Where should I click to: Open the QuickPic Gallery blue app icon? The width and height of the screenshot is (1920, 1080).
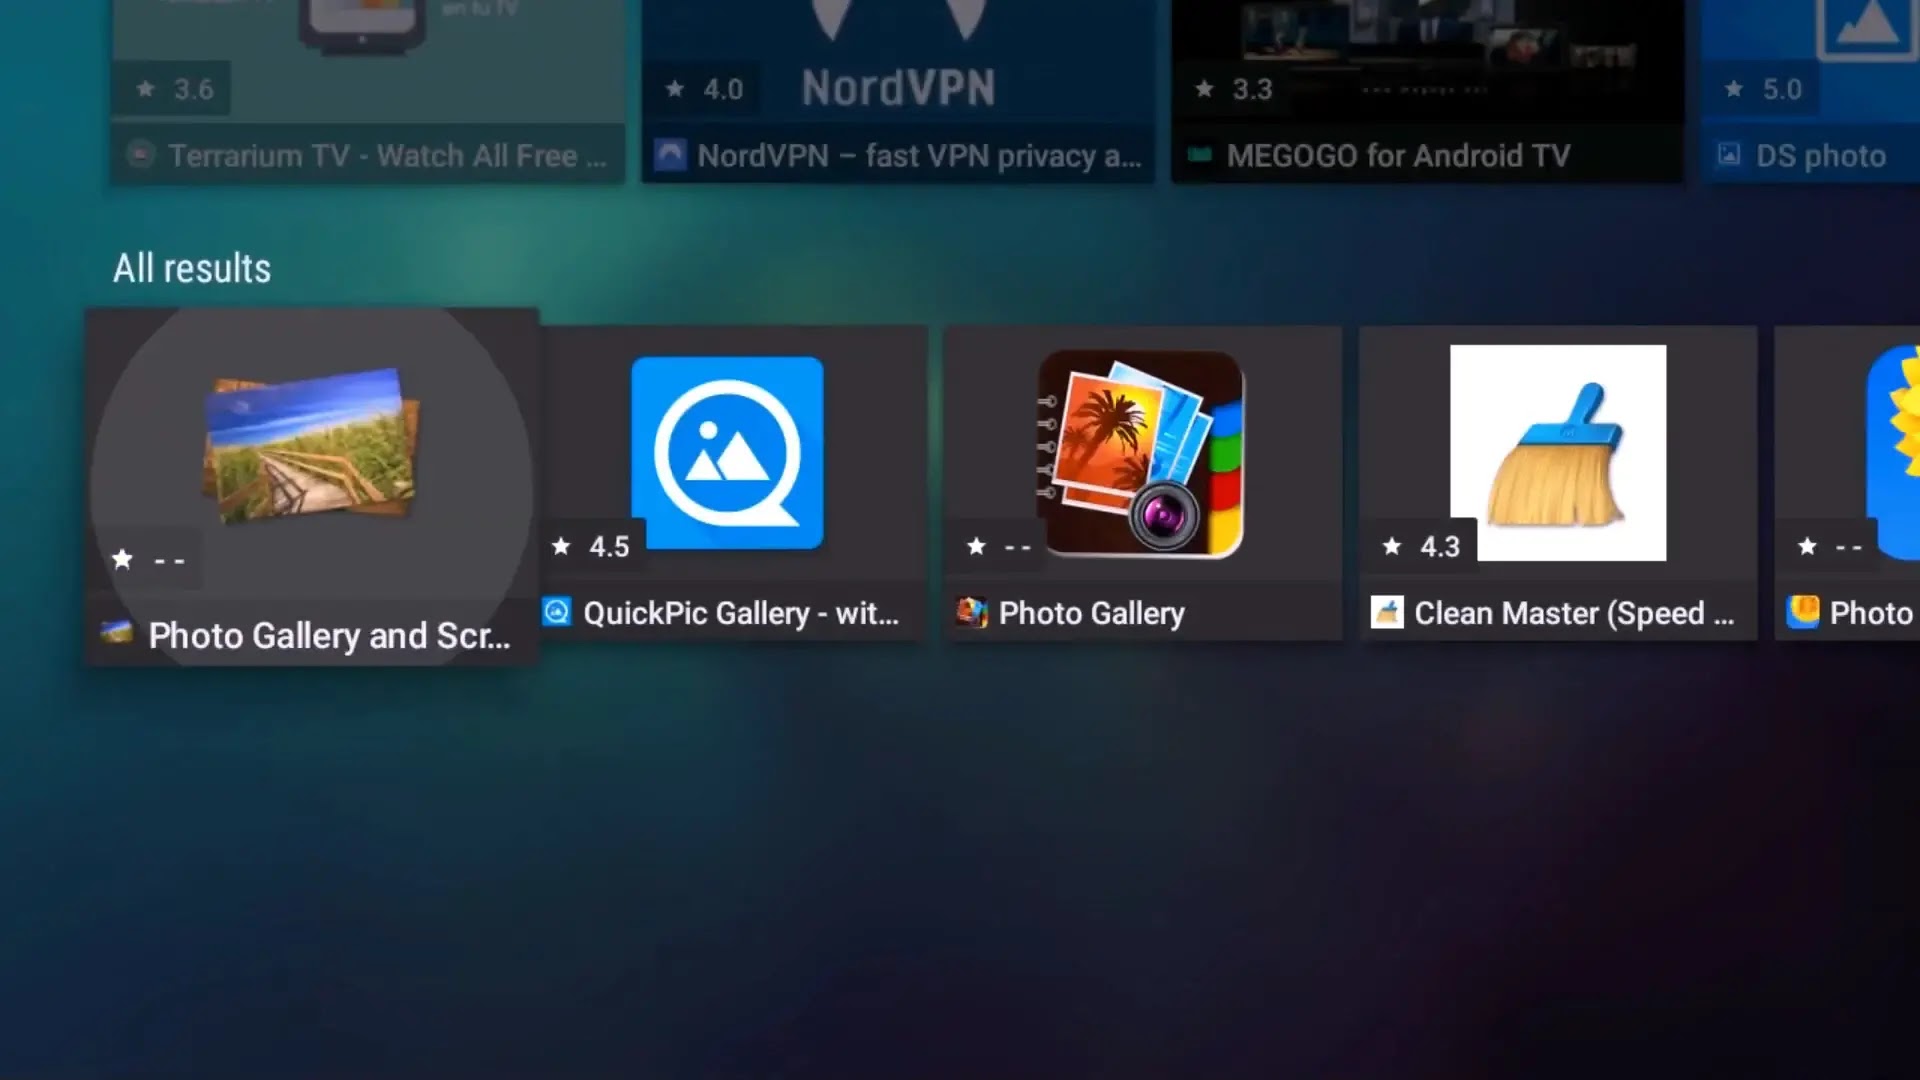[x=727, y=452]
